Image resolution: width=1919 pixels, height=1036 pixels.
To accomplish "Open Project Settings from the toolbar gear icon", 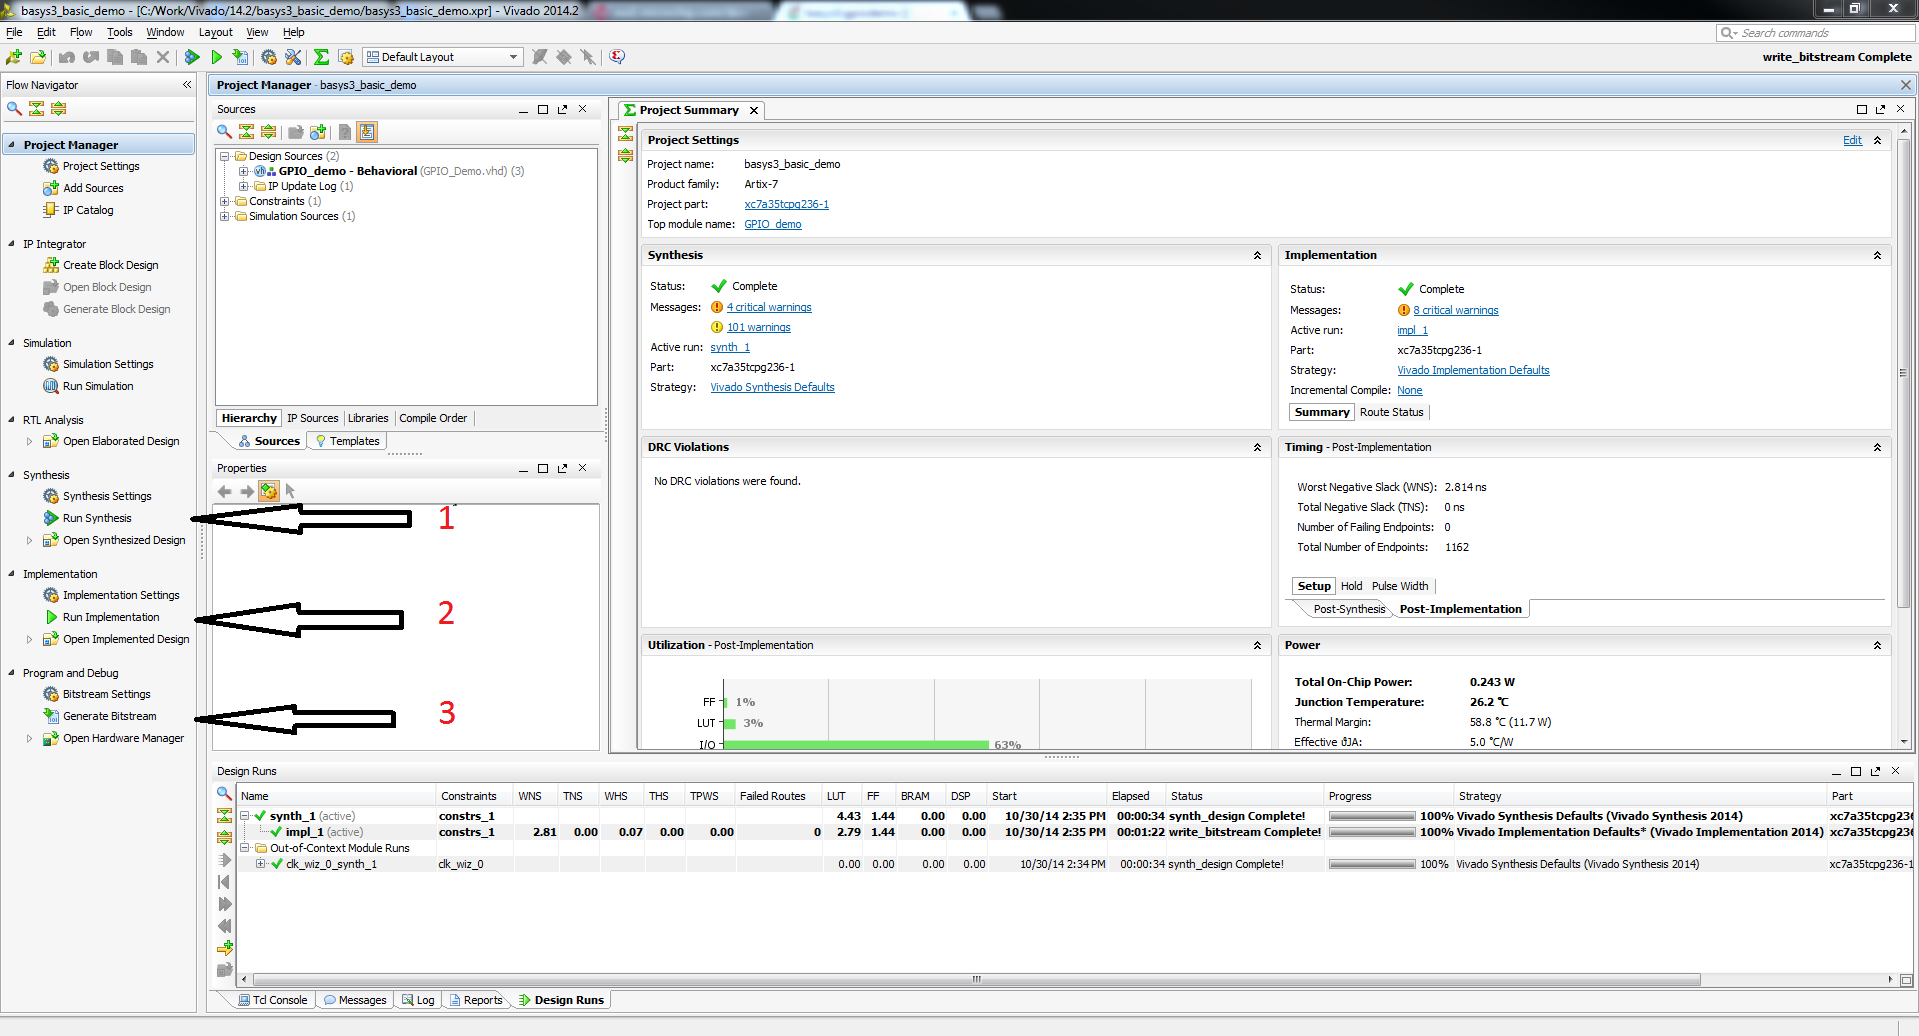I will click(x=269, y=57).
